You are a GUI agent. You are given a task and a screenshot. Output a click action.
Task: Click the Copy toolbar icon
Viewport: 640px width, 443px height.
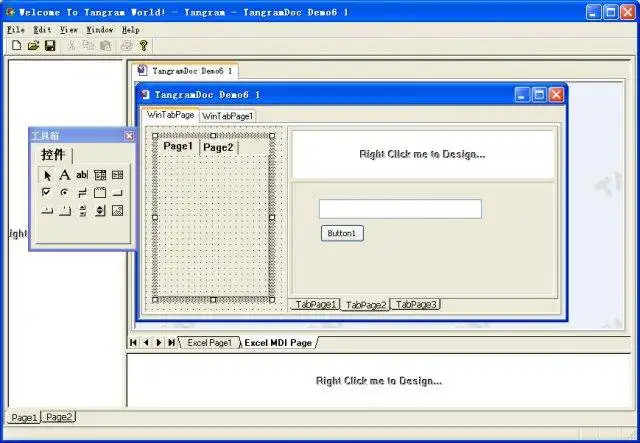click(88, 45)
